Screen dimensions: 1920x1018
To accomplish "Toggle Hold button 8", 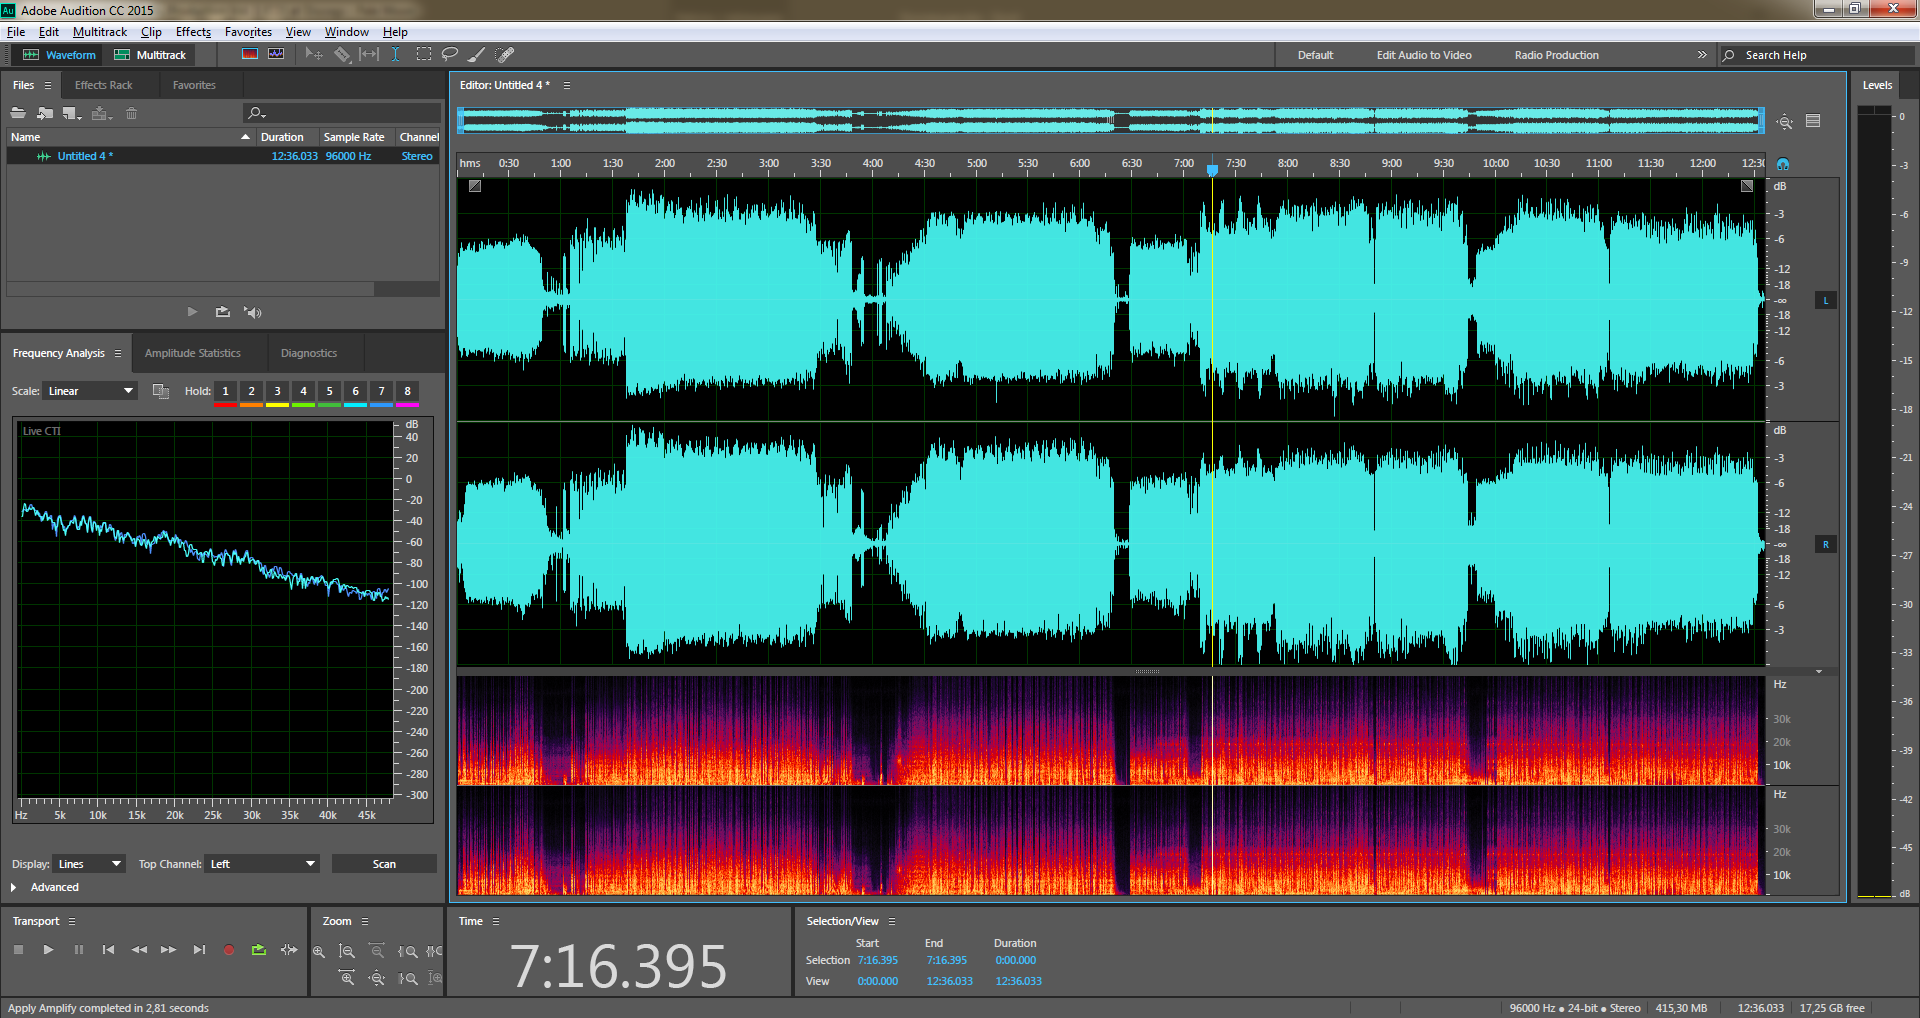I will coord(407,391).
